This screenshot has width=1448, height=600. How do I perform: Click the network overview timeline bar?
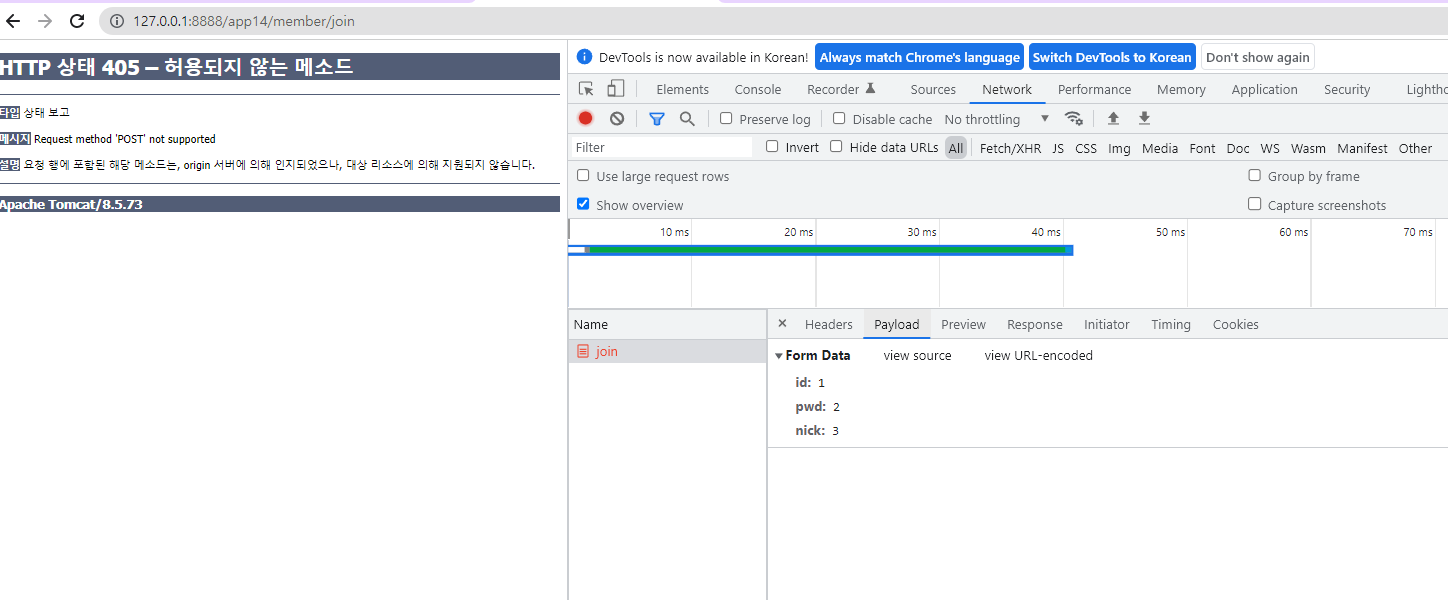(x=821, y=250)
